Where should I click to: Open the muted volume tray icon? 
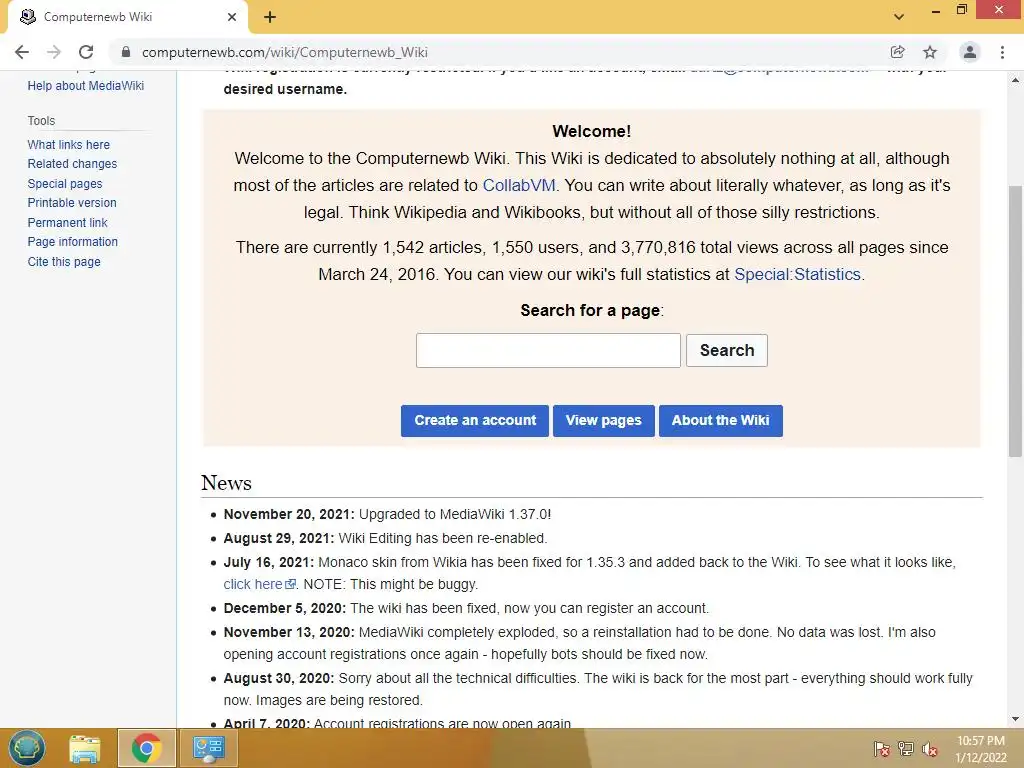pos(930,748)
